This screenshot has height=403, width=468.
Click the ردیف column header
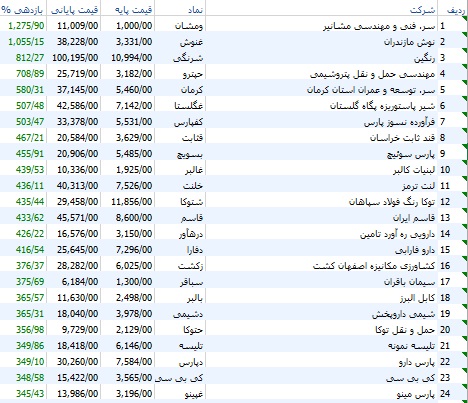click(x=455, y=10)
